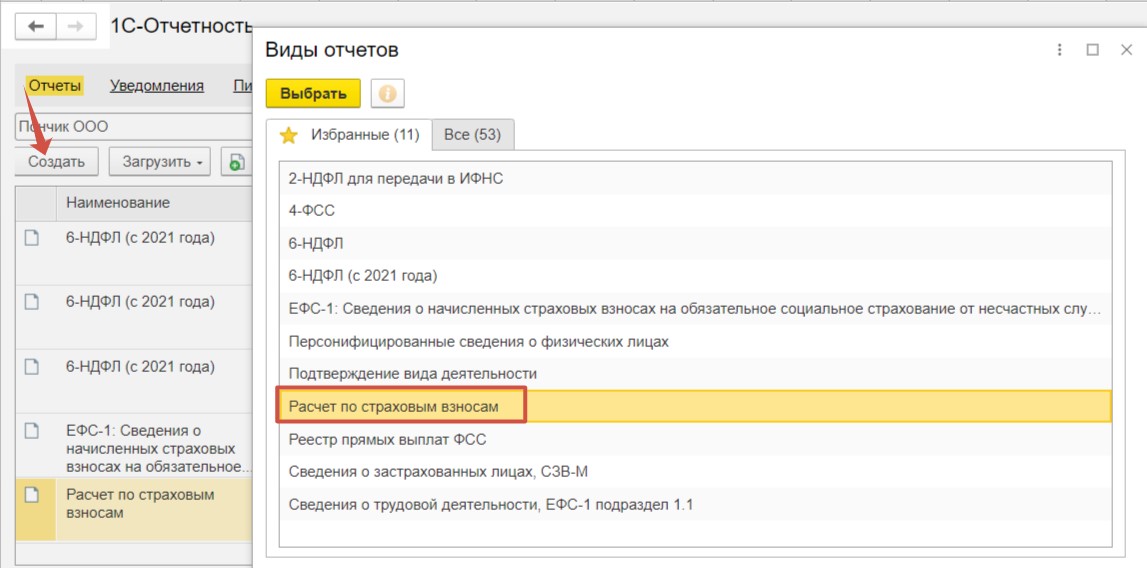The height and width of the screenshot is (568, 1147).
Task: Click the Создать button
Action: click(x=56, y=162)
